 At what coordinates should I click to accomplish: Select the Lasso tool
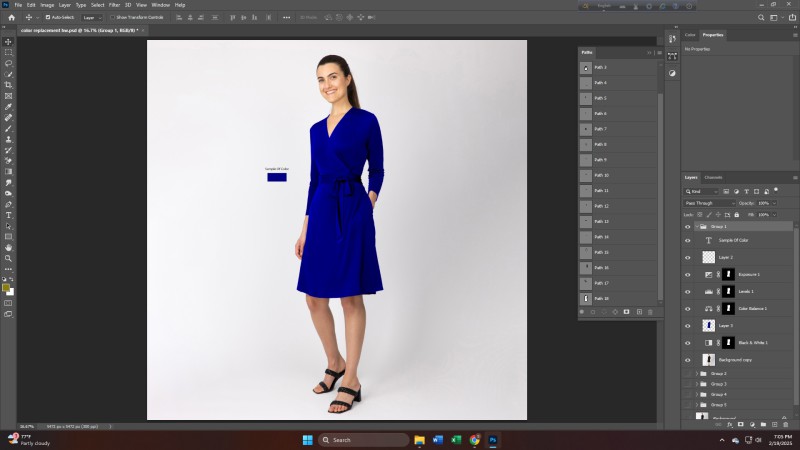8,63
